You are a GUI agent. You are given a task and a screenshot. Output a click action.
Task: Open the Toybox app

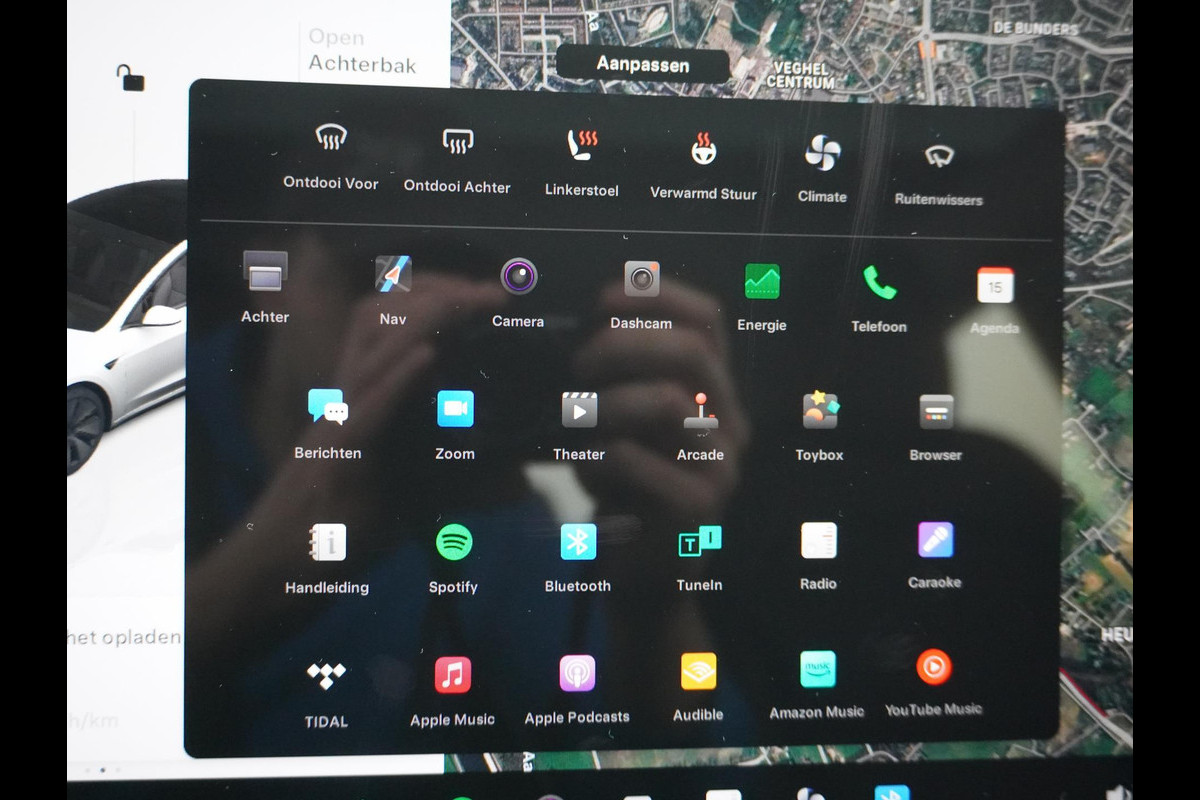(x=820, y=411)
